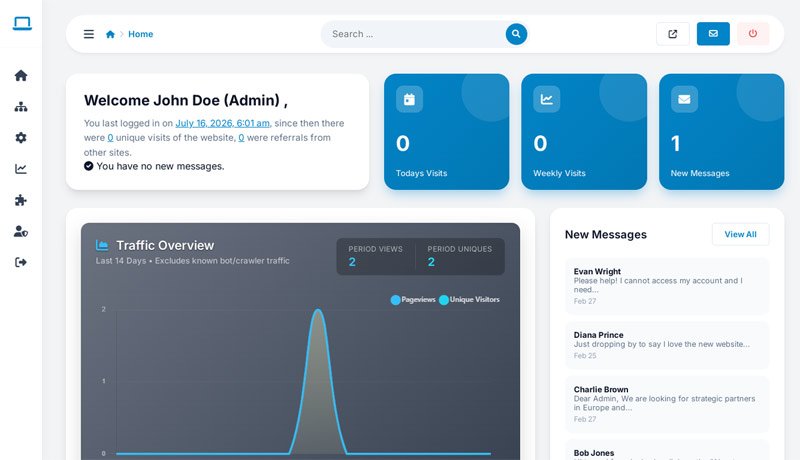The image size is (800, 460).
Task: Open the hamburger menu toggle
Action: pyautogui.click(x=89, y=34)
